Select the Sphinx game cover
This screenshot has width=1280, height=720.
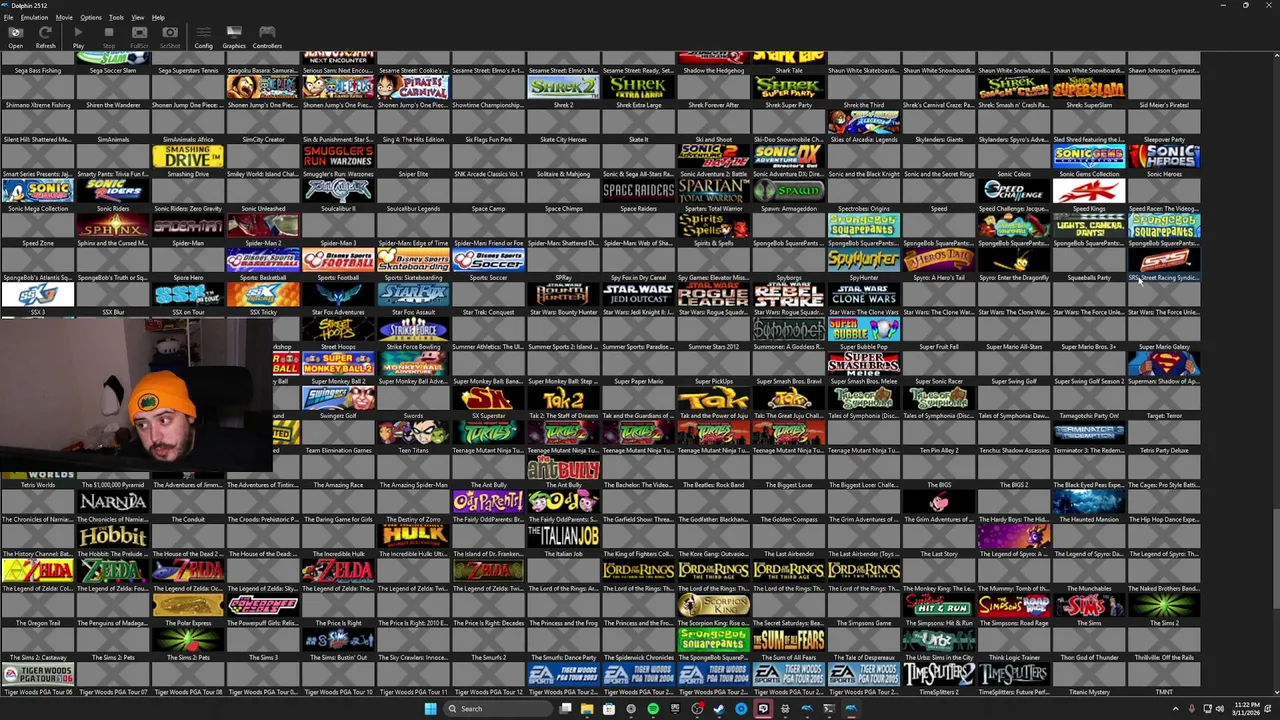[112, 225]
